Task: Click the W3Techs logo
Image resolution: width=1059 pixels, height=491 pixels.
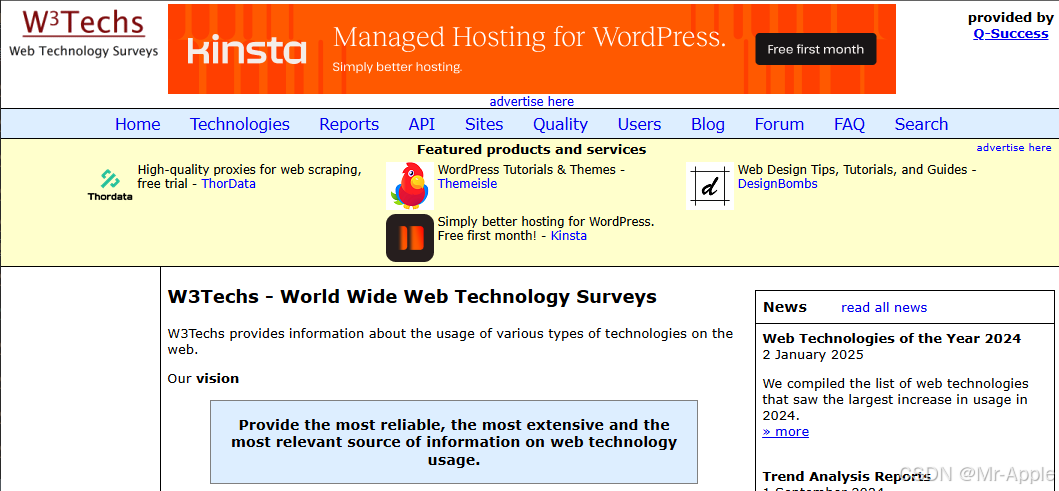Action: [83, 33]
